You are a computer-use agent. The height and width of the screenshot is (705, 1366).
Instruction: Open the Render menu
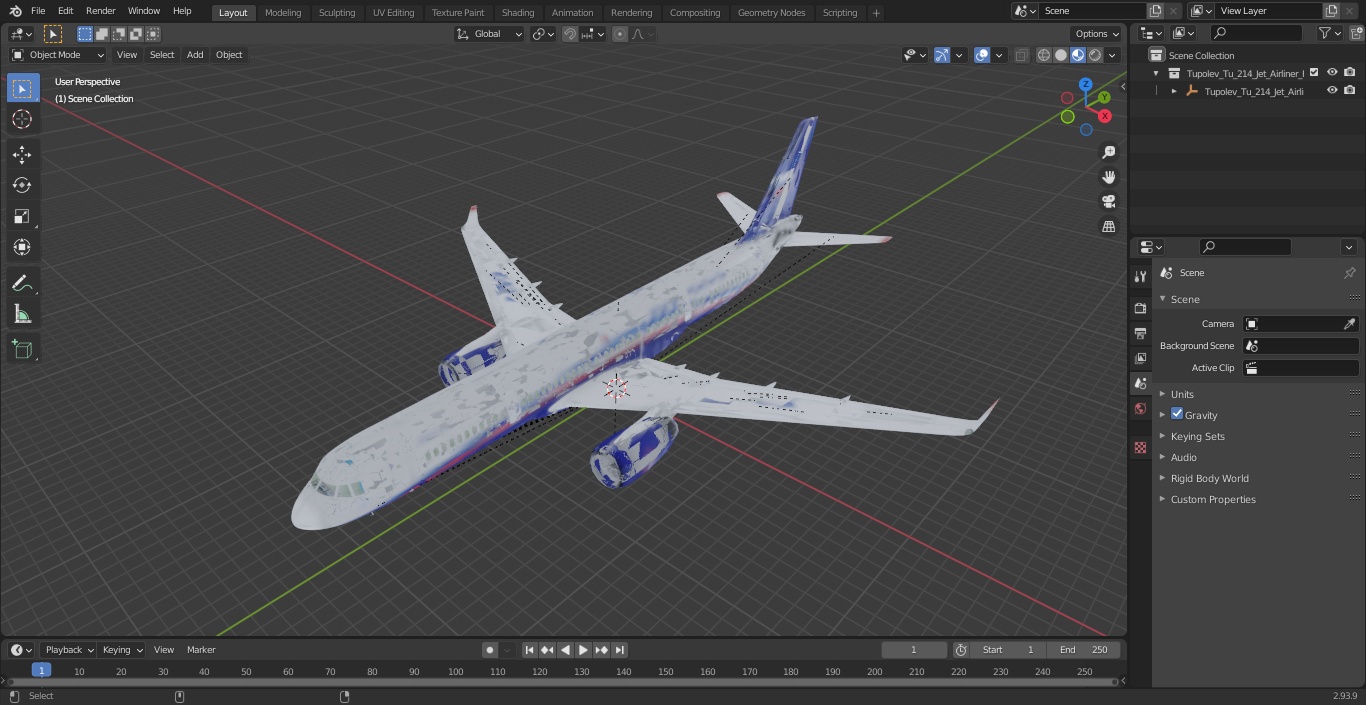coord(100,11)
